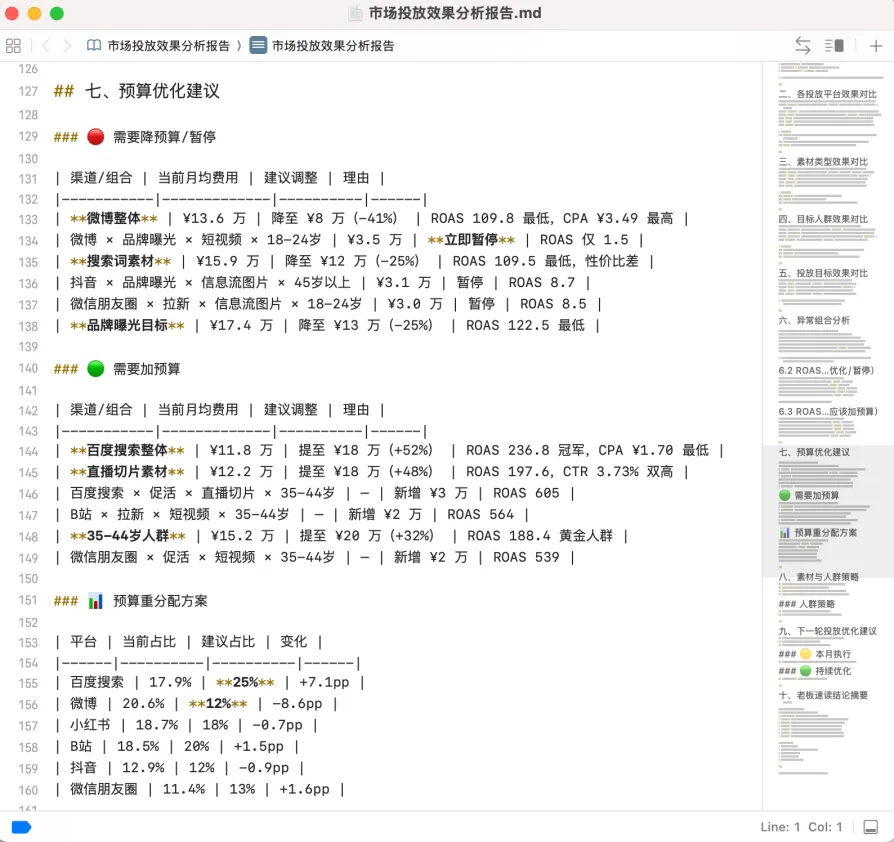Click ROAS 564 cell on line 147
The width and height of the screenshot is (894, 842).
click(481, 514)
